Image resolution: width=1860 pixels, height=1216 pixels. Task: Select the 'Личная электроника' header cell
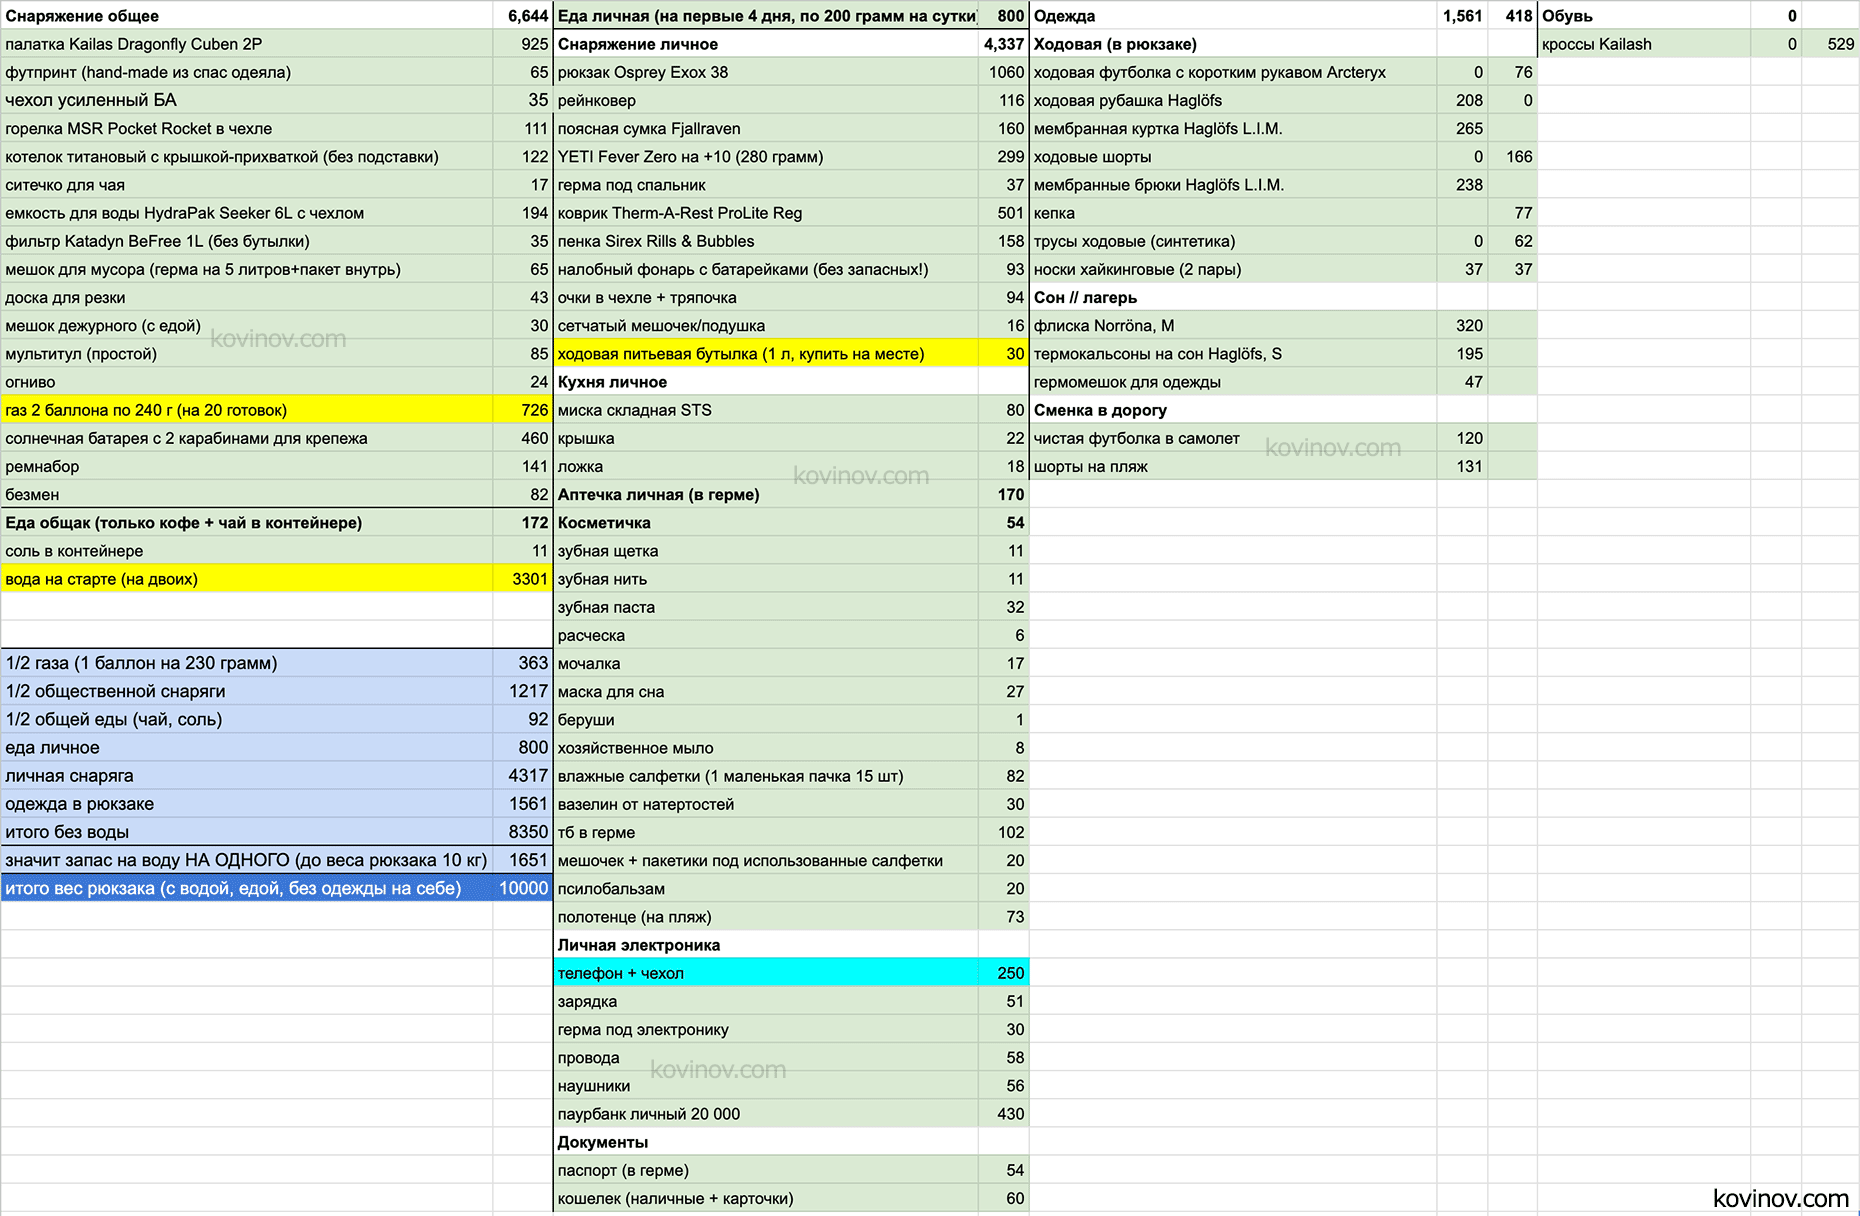coord(766,945)
